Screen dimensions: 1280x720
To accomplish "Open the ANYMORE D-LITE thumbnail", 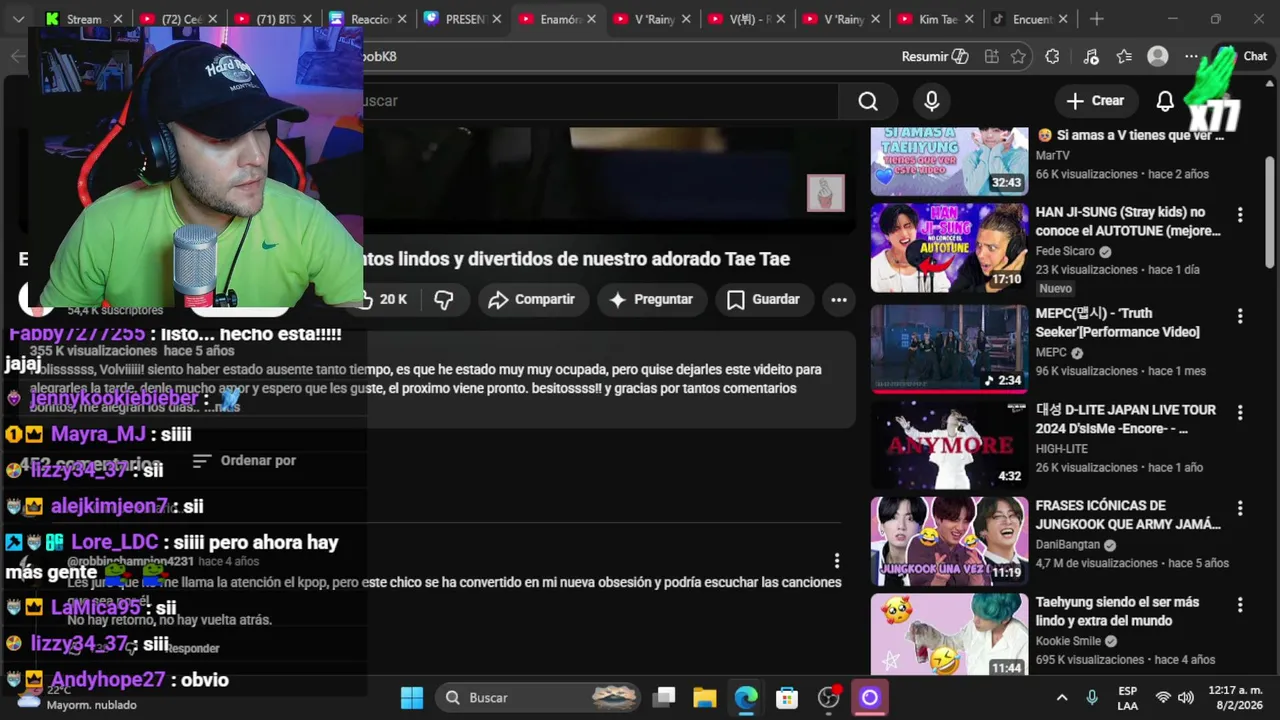I will 949,444.
